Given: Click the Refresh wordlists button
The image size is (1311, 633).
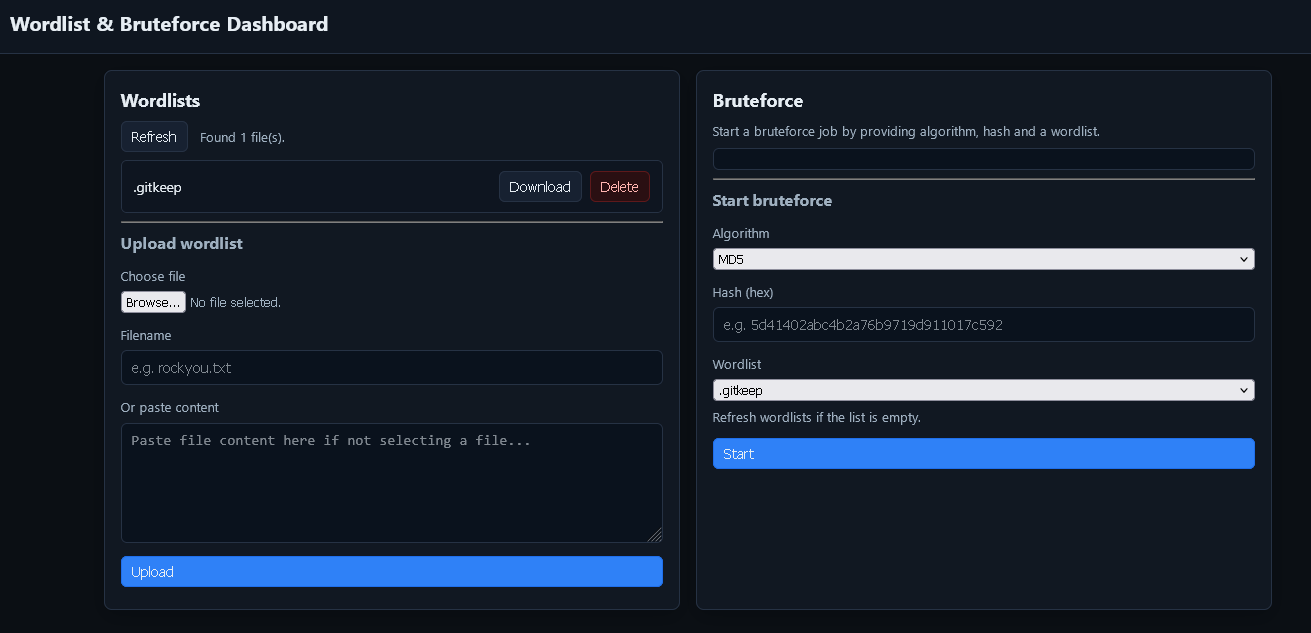Looking at the screenshot, I should (x=154, y=137).
